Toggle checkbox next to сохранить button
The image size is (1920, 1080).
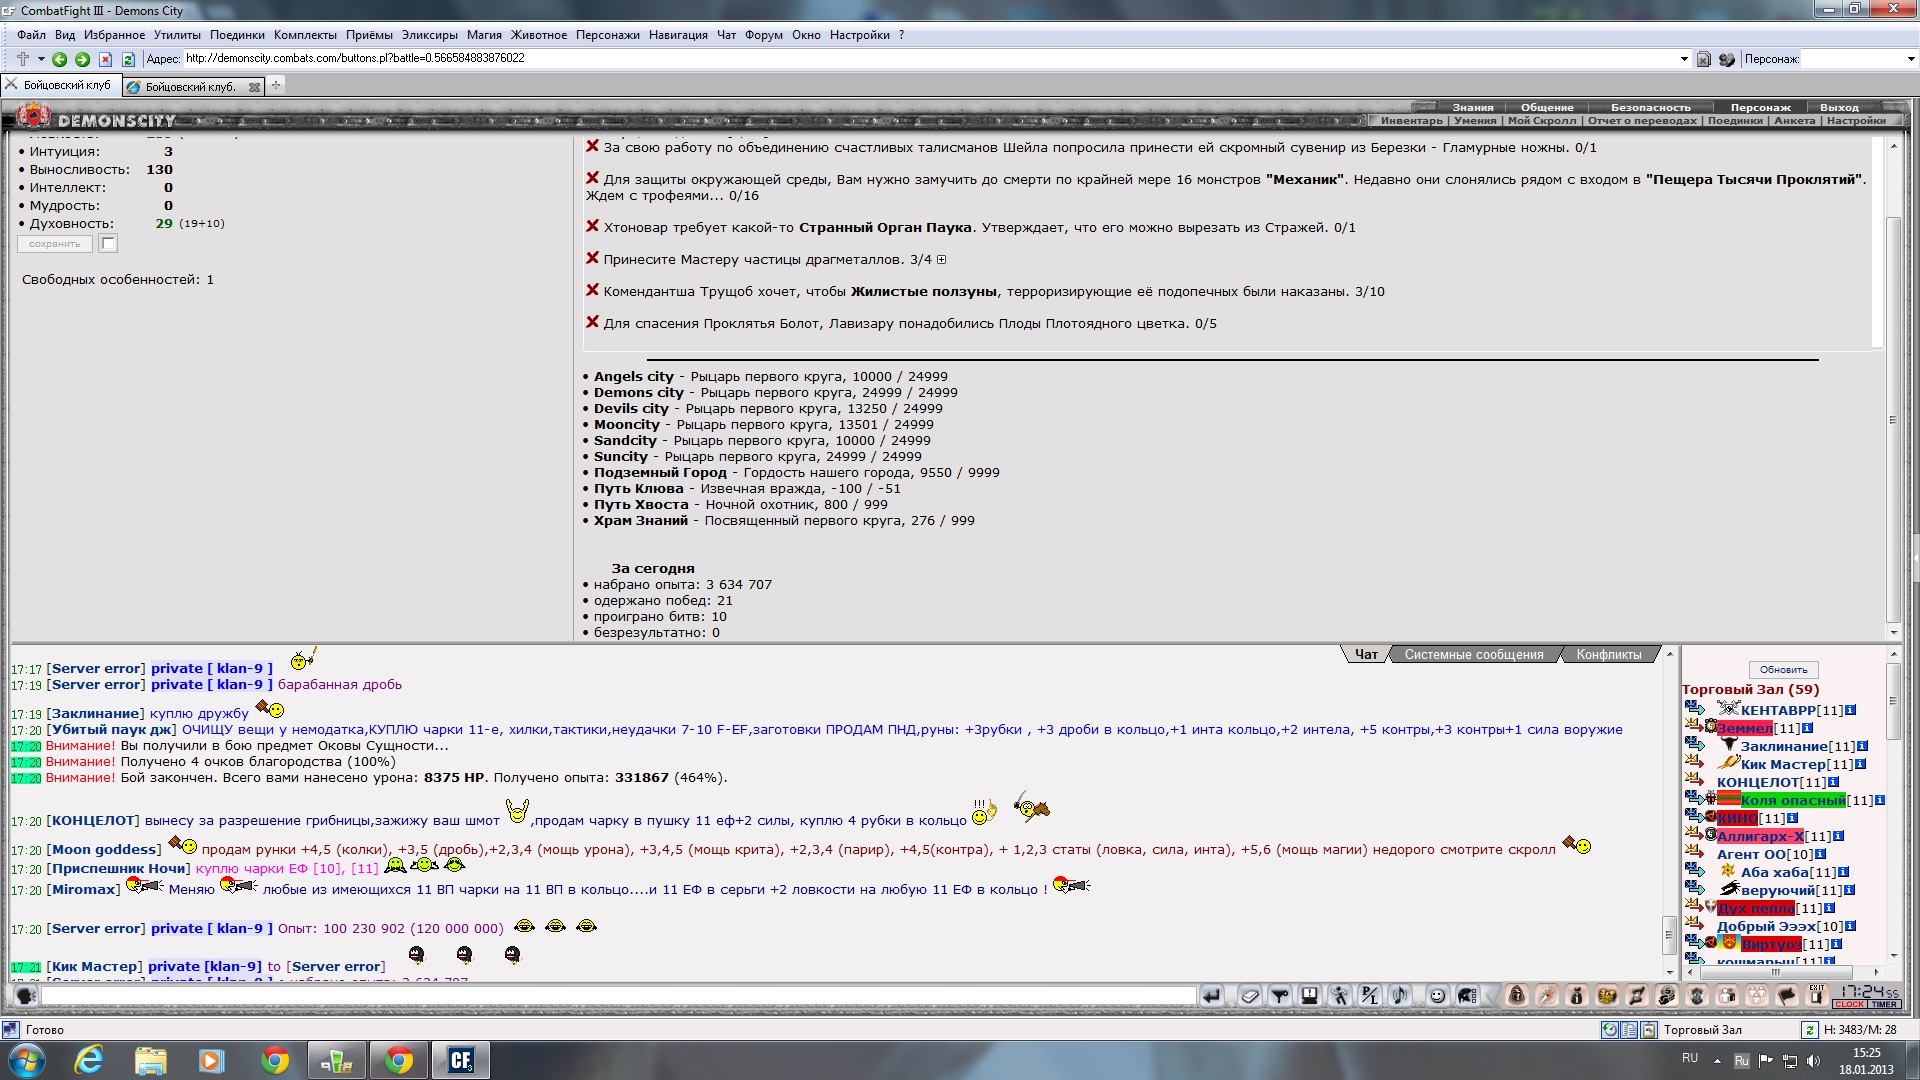[108, 243]
